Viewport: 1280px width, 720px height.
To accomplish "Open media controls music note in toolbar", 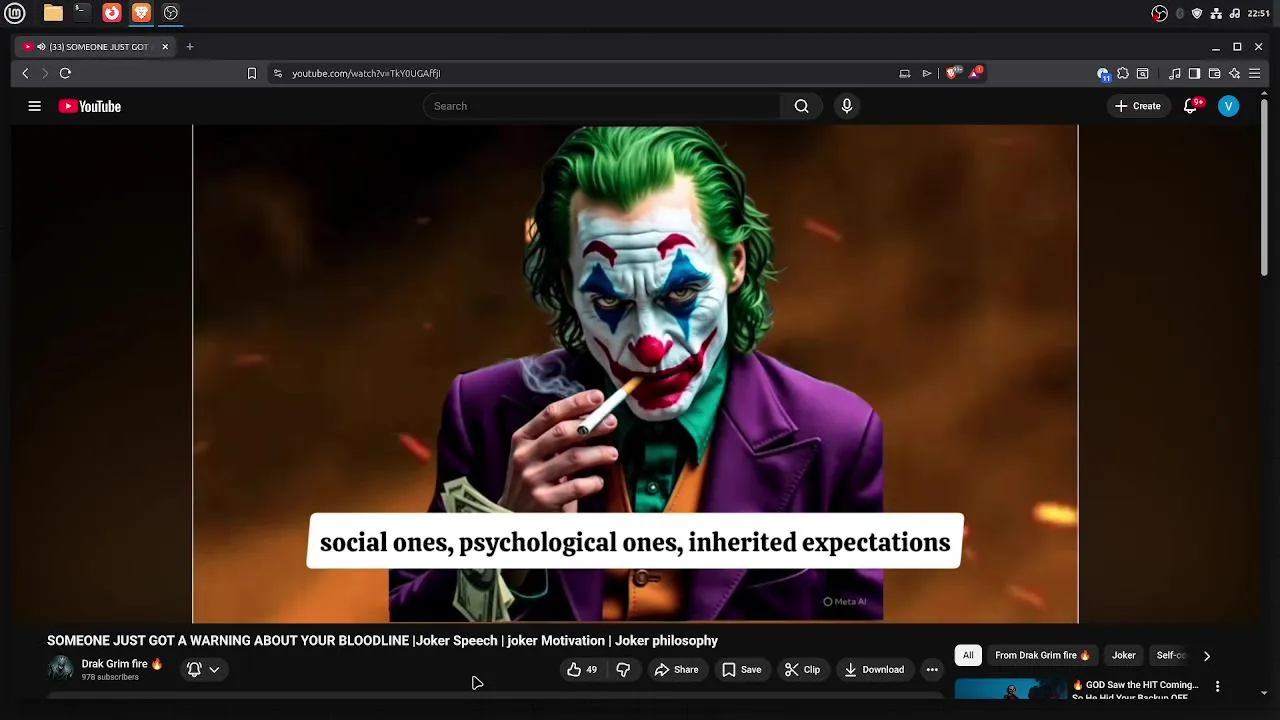I will click(x=1175, y=73).
